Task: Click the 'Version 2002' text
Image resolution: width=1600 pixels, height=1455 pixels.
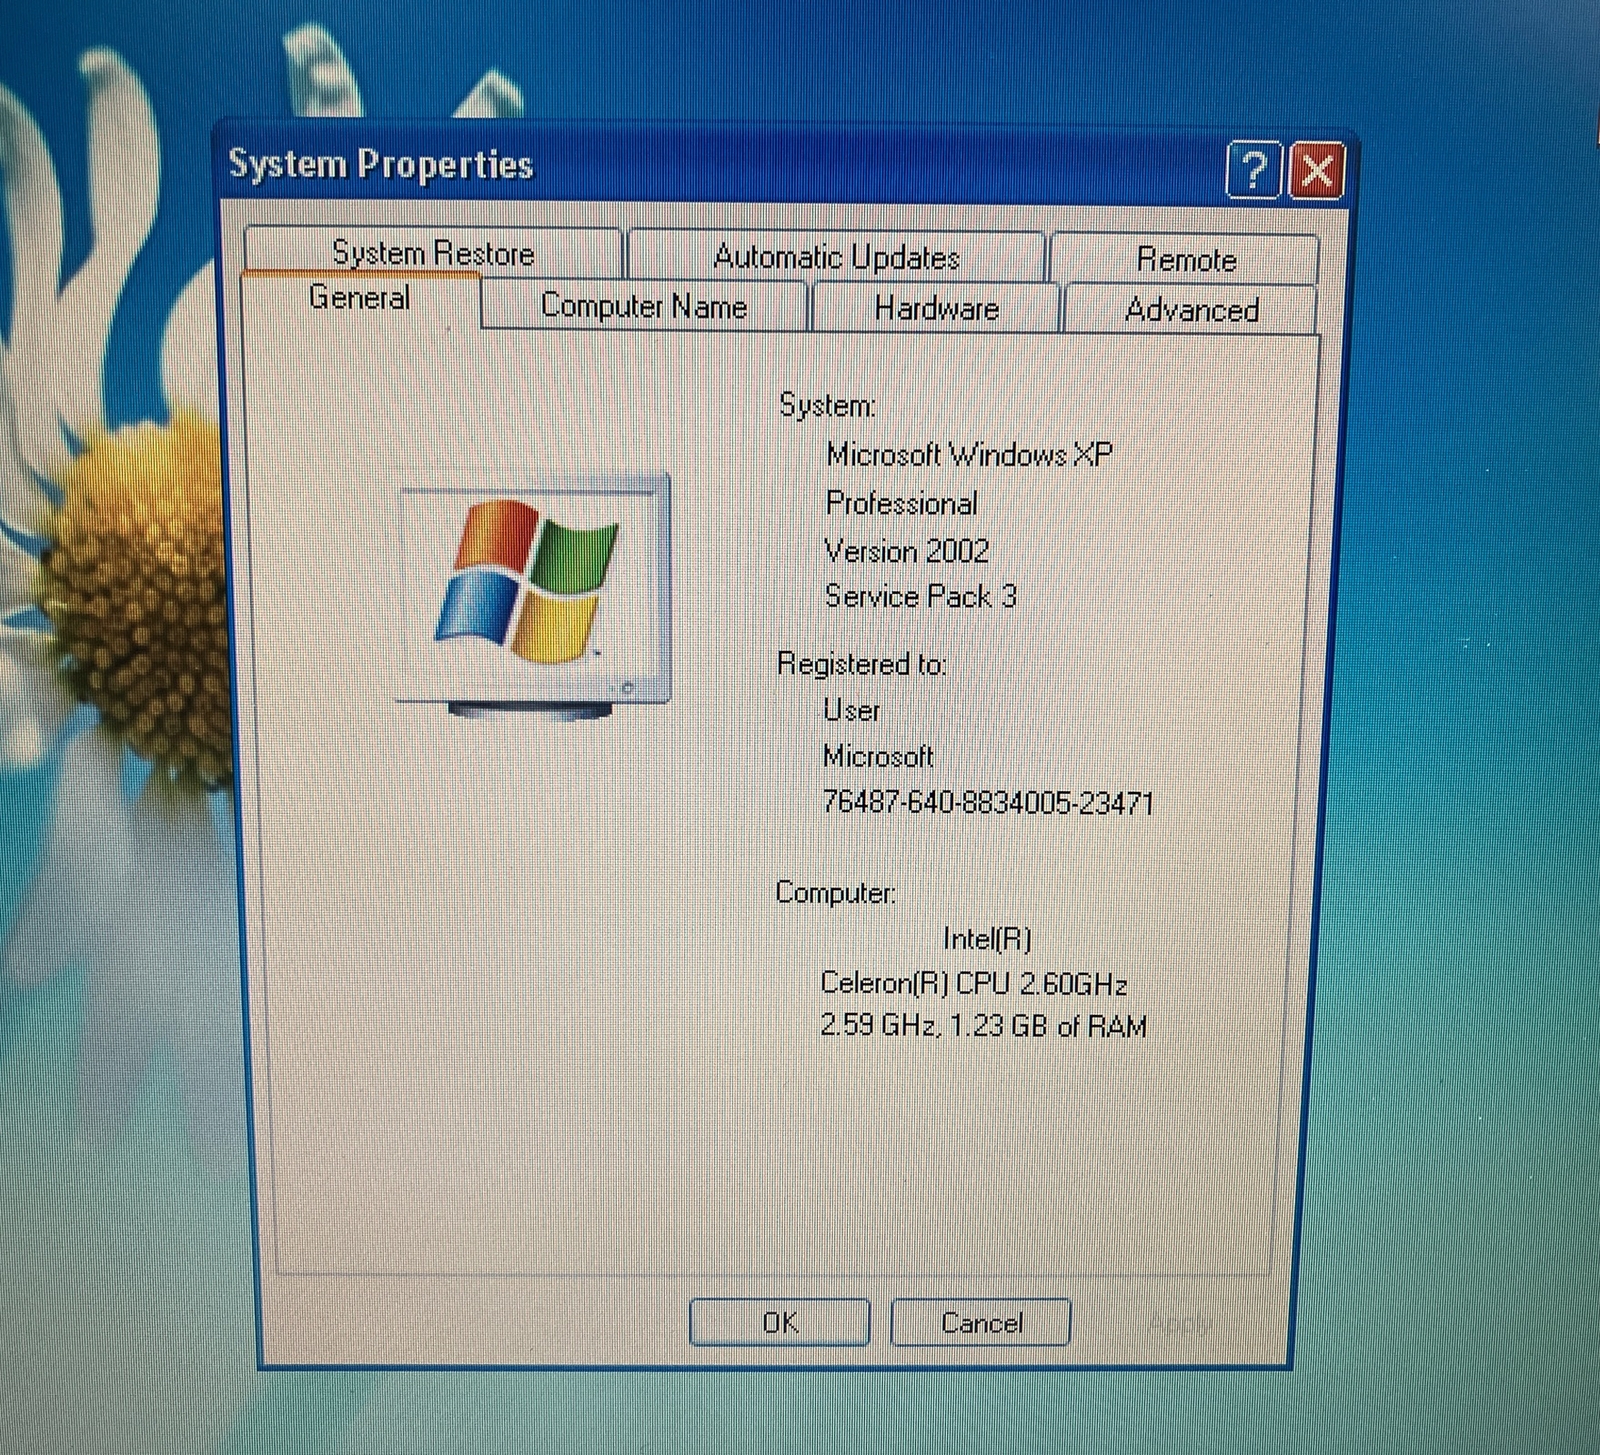Action: (907, 550)
